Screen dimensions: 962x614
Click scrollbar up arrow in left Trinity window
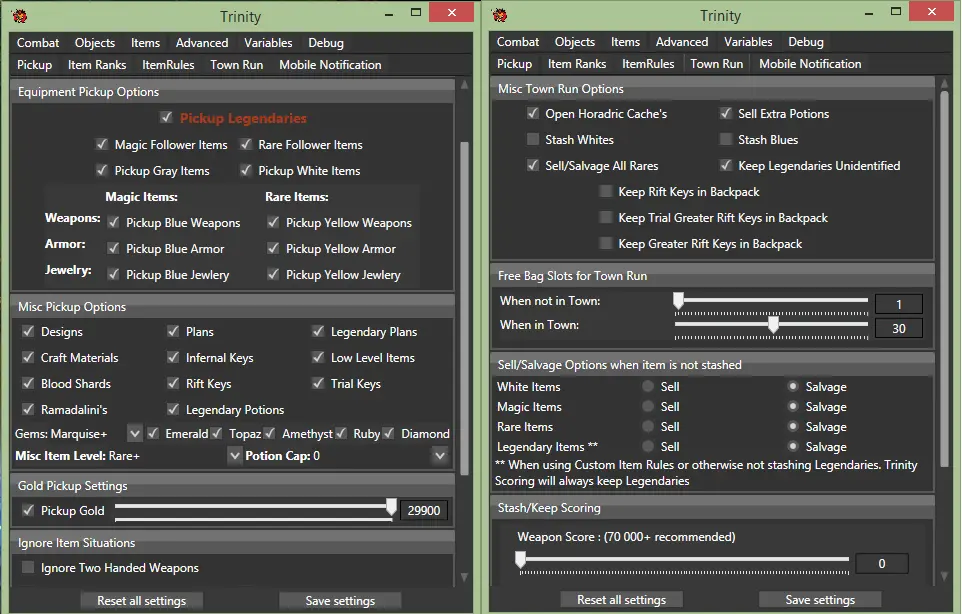click(464, 85)
